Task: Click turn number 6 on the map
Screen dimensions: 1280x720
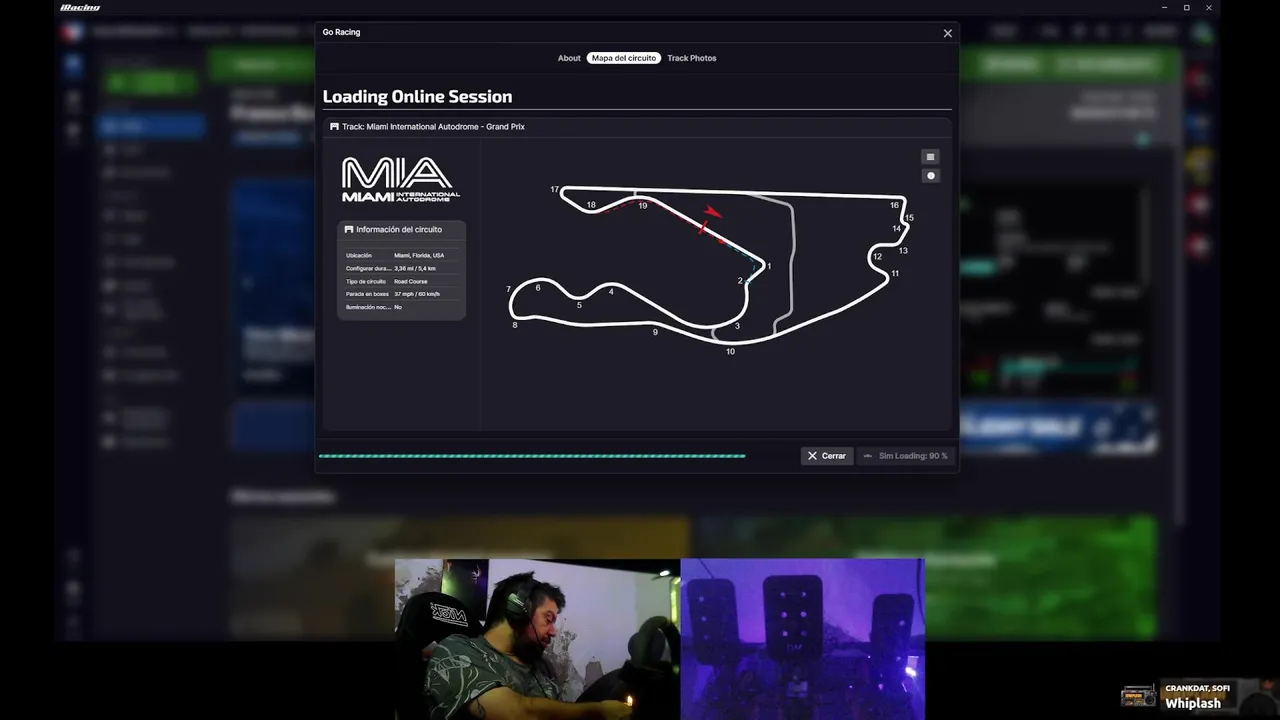Action: point(538,288)
